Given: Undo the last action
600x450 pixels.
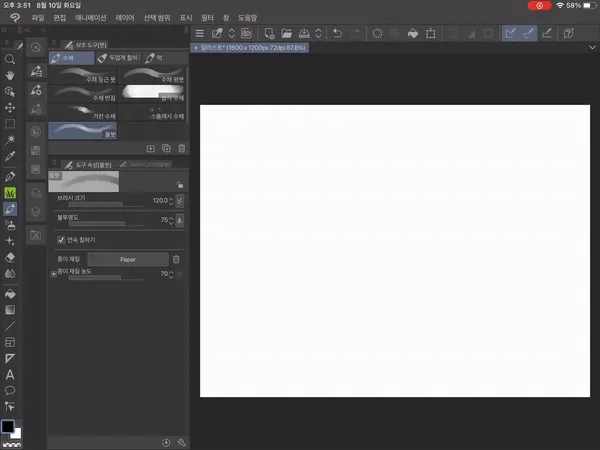Looking at the screenshot, I should tap(337, 33).
